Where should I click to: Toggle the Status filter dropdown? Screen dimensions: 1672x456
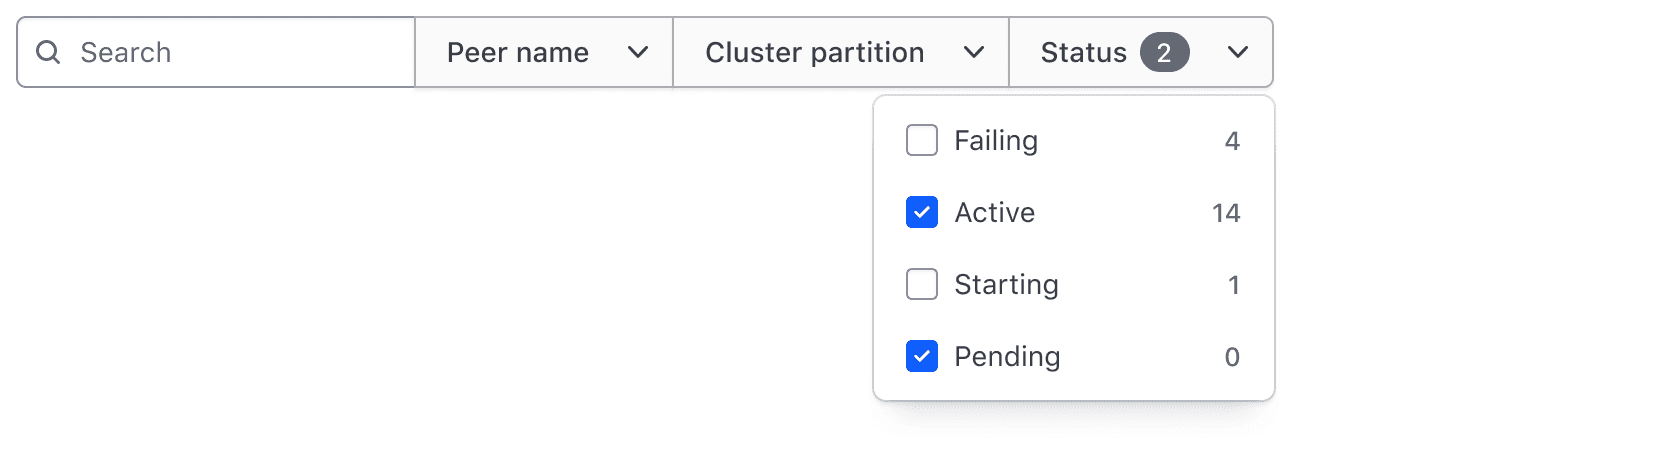point(1141,52)
